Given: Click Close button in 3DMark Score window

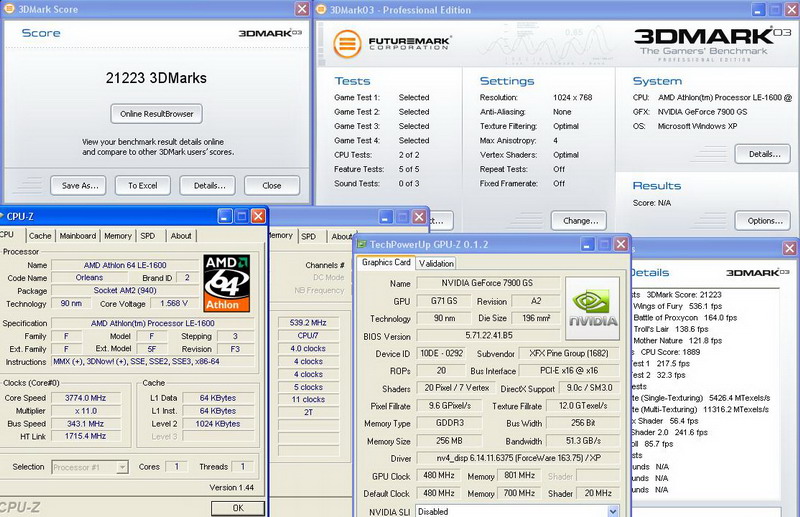Looking at the screenshot, I should (272, 185).
